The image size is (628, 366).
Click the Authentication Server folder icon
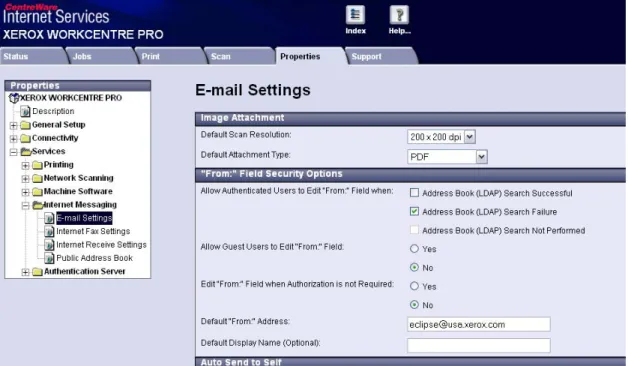click(x=38, y=272)
